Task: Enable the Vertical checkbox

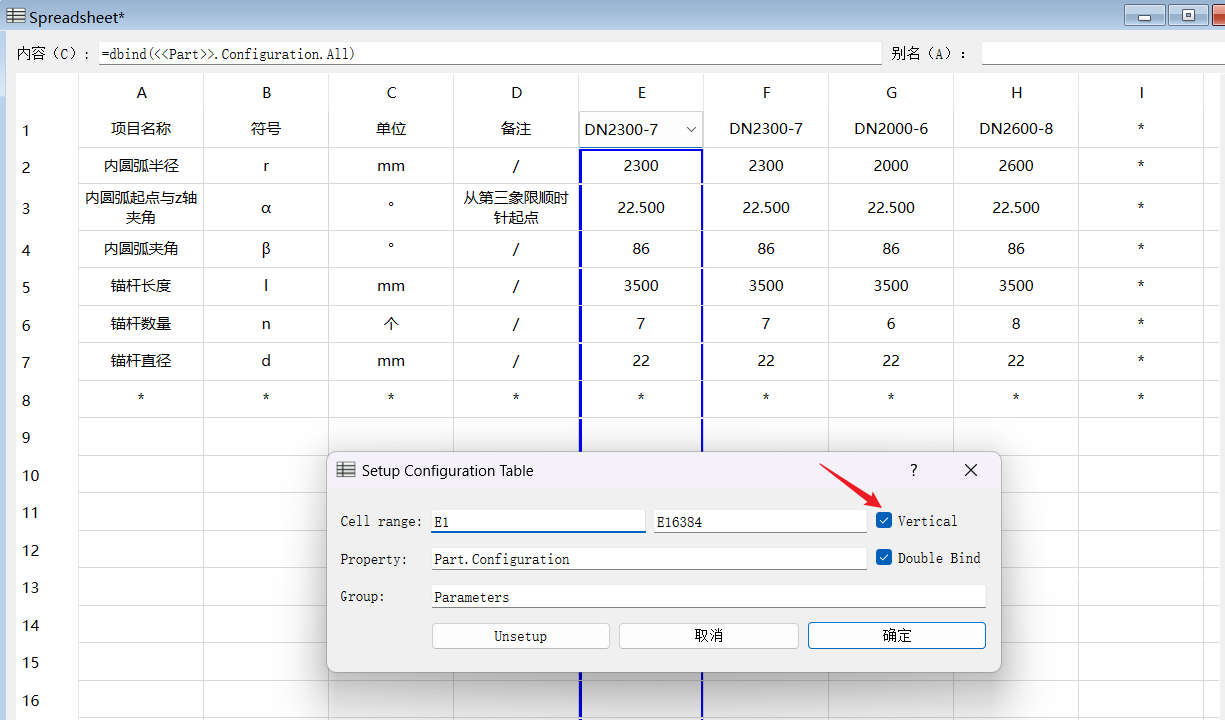Action: click(884, 520)
